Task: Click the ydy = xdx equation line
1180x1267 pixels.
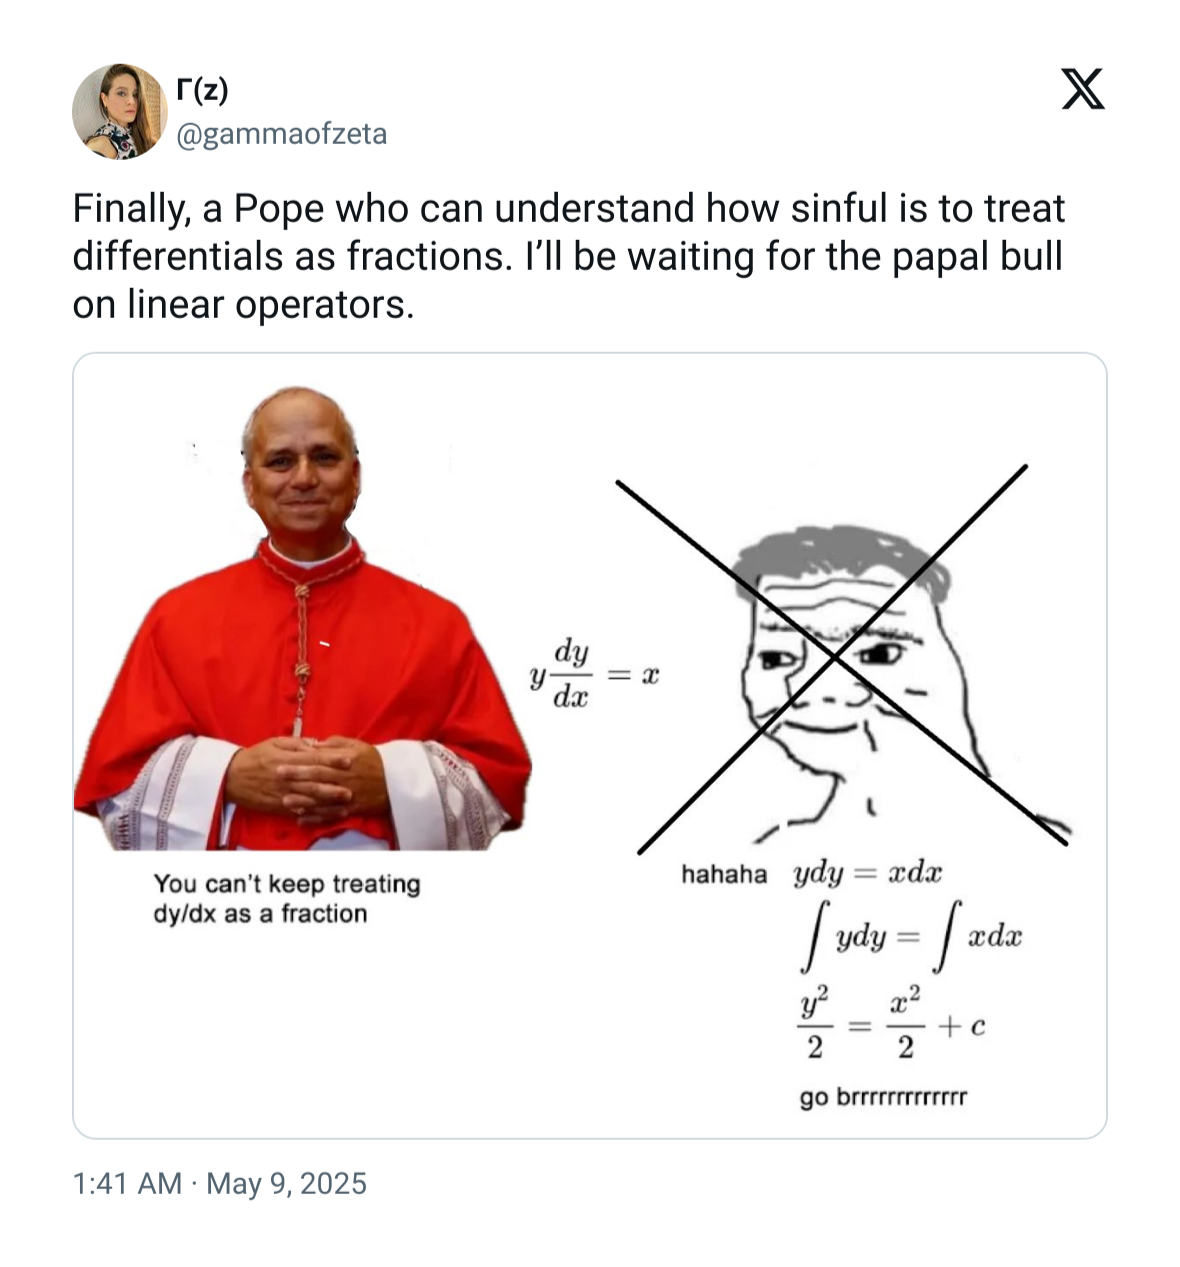Action: tap(868, 874)
